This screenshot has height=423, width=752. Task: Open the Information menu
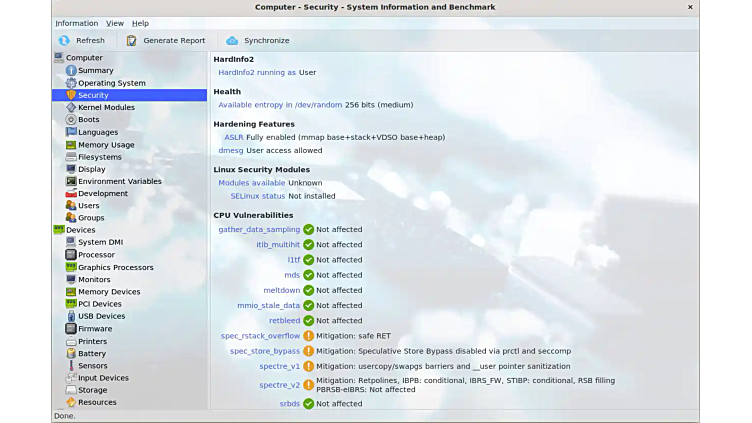tap(77, 23)
